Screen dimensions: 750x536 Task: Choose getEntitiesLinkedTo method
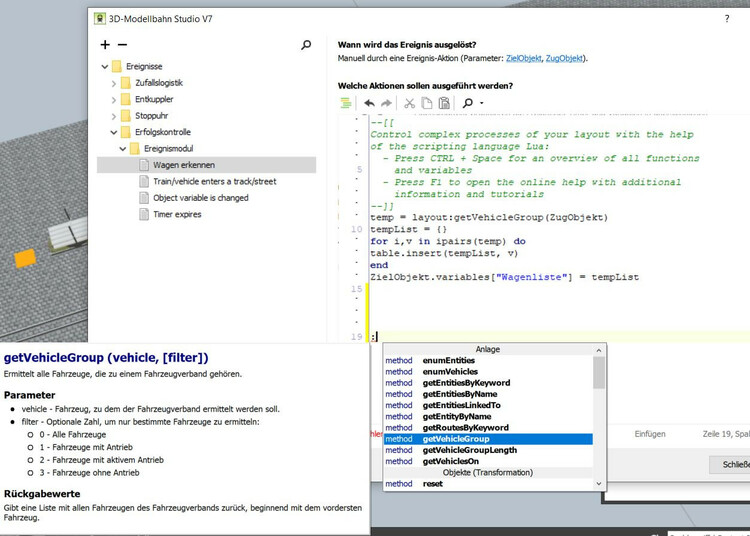(x=488, y=405)
